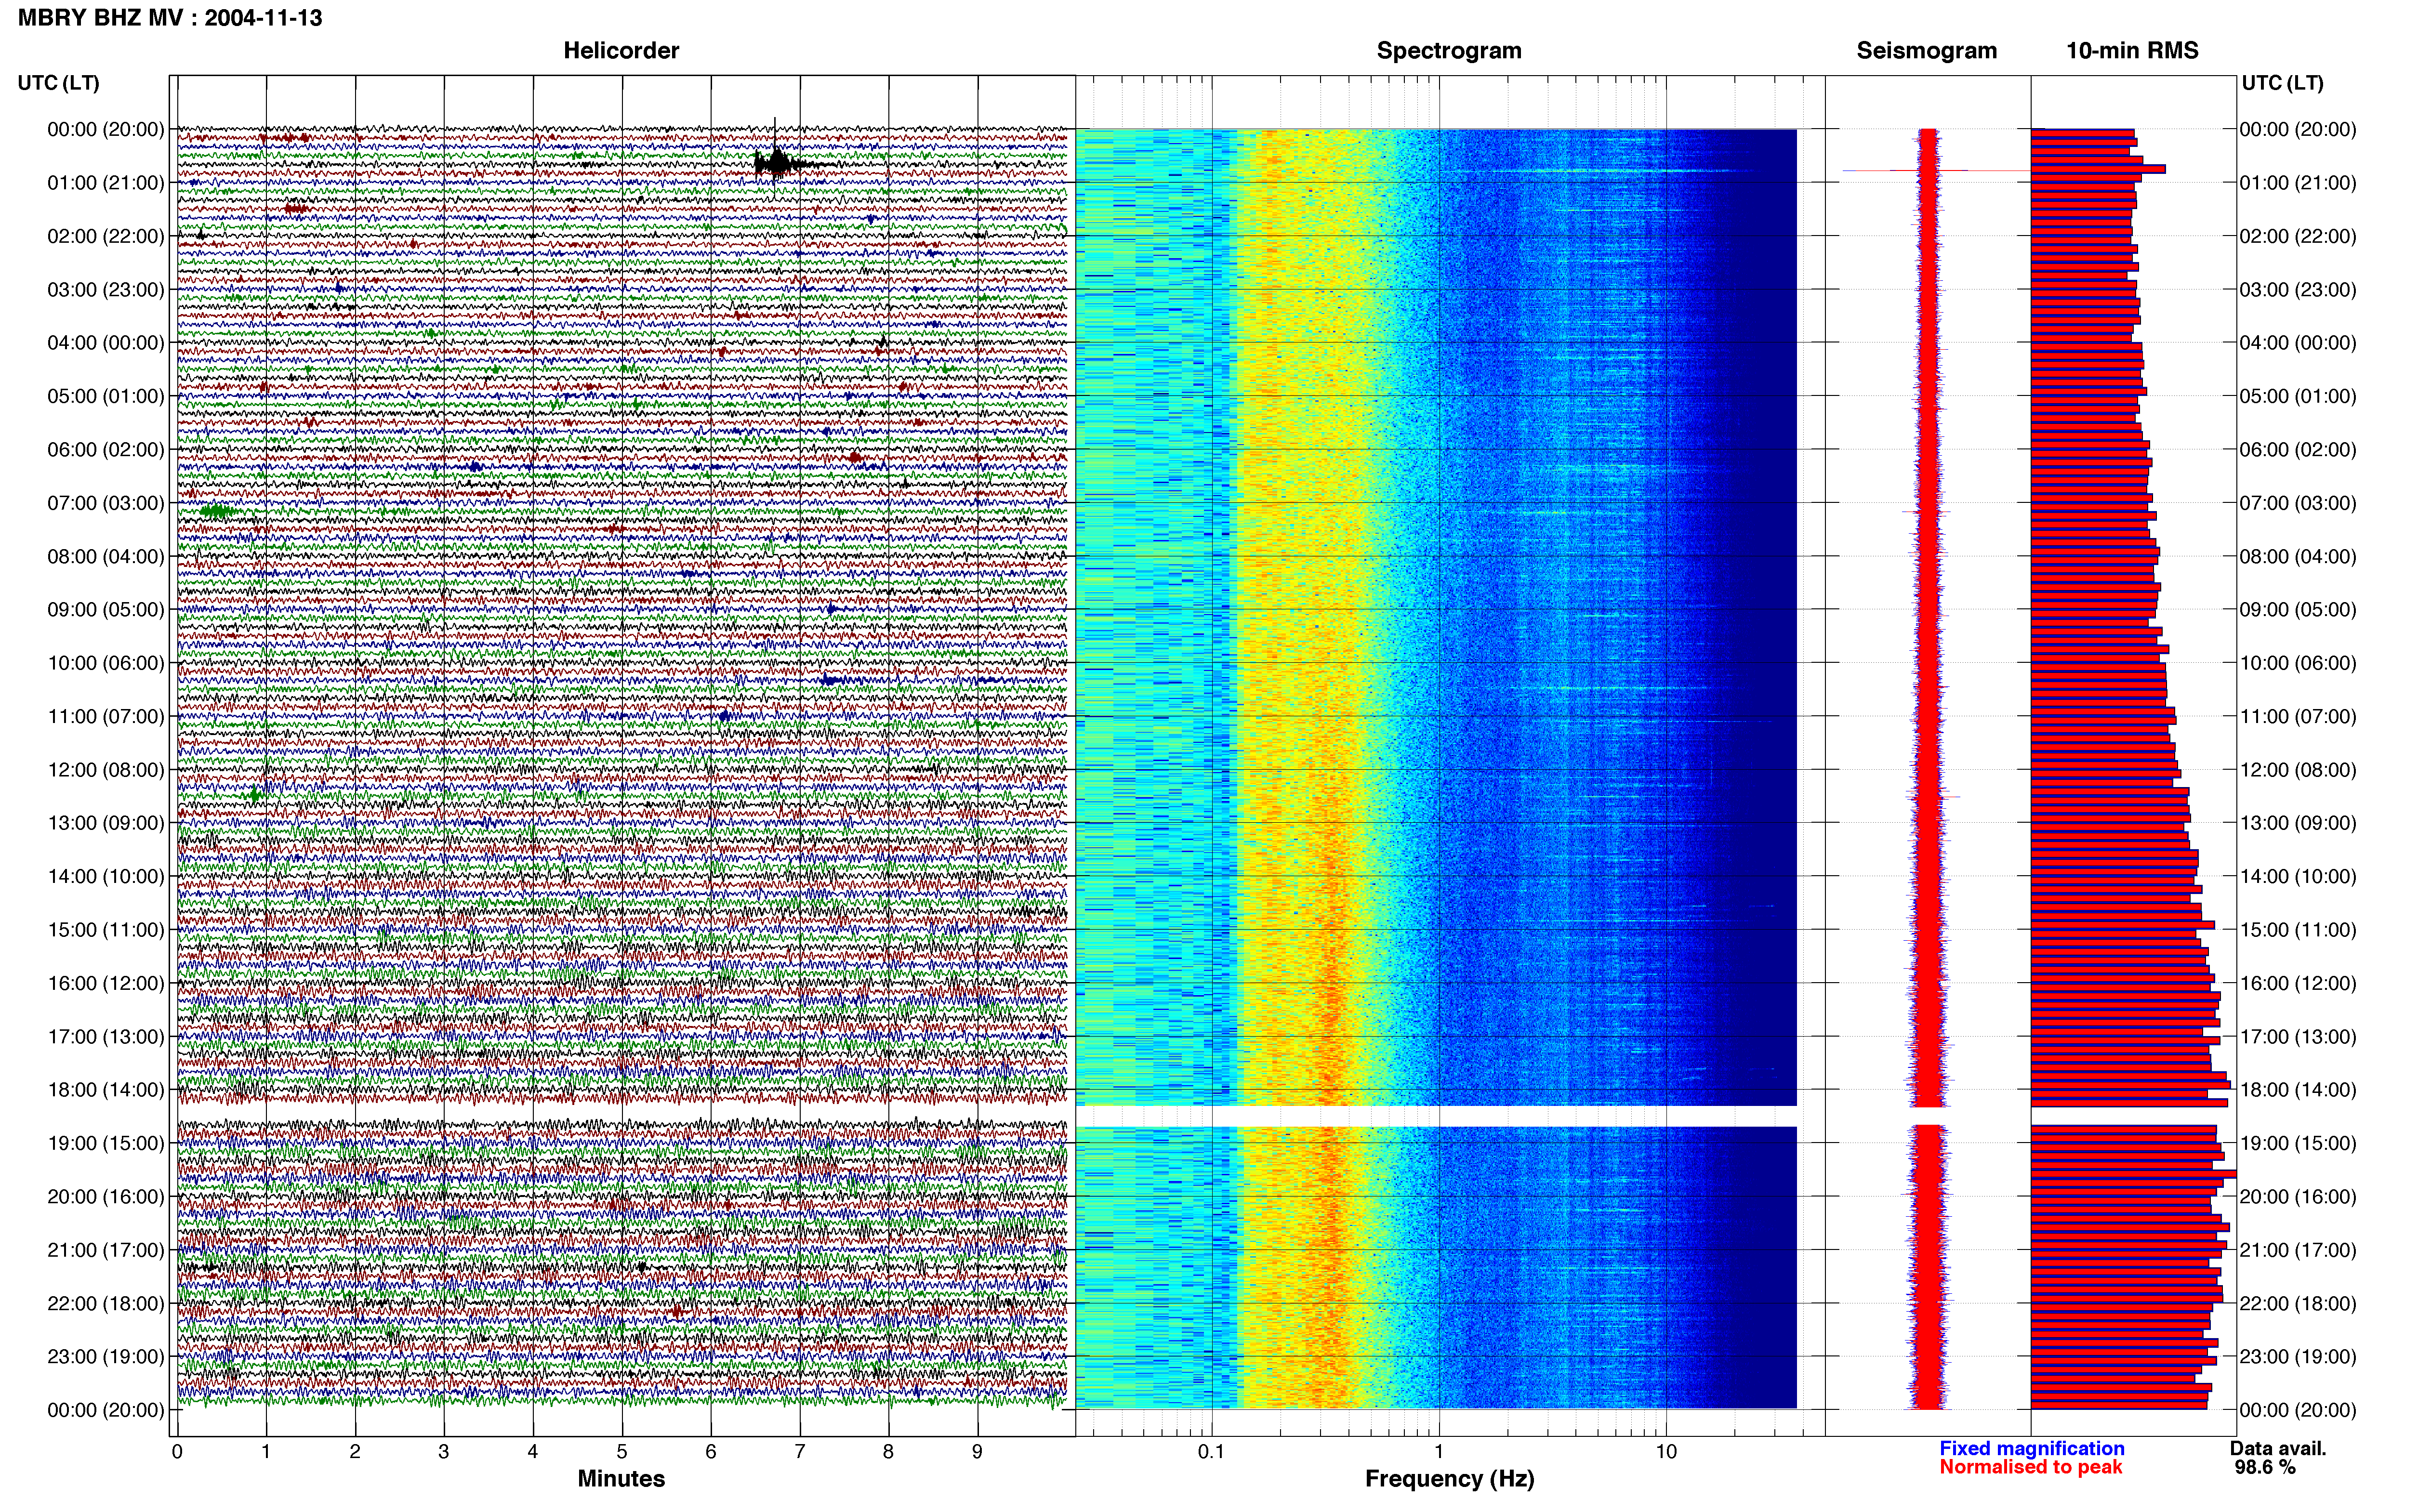Click right-axis time label 16:00 (12:00)

click(2298, 982)
